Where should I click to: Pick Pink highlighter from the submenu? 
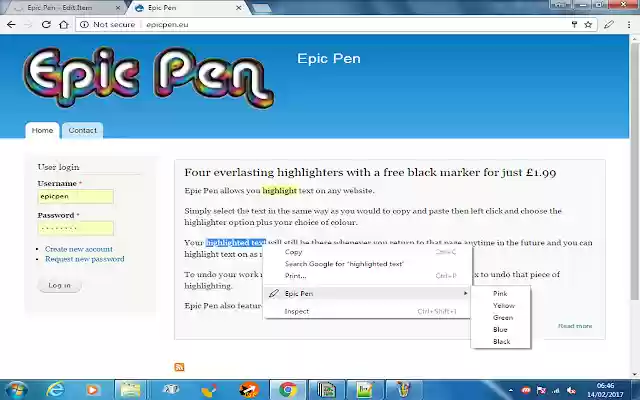[x=500, y=293]
